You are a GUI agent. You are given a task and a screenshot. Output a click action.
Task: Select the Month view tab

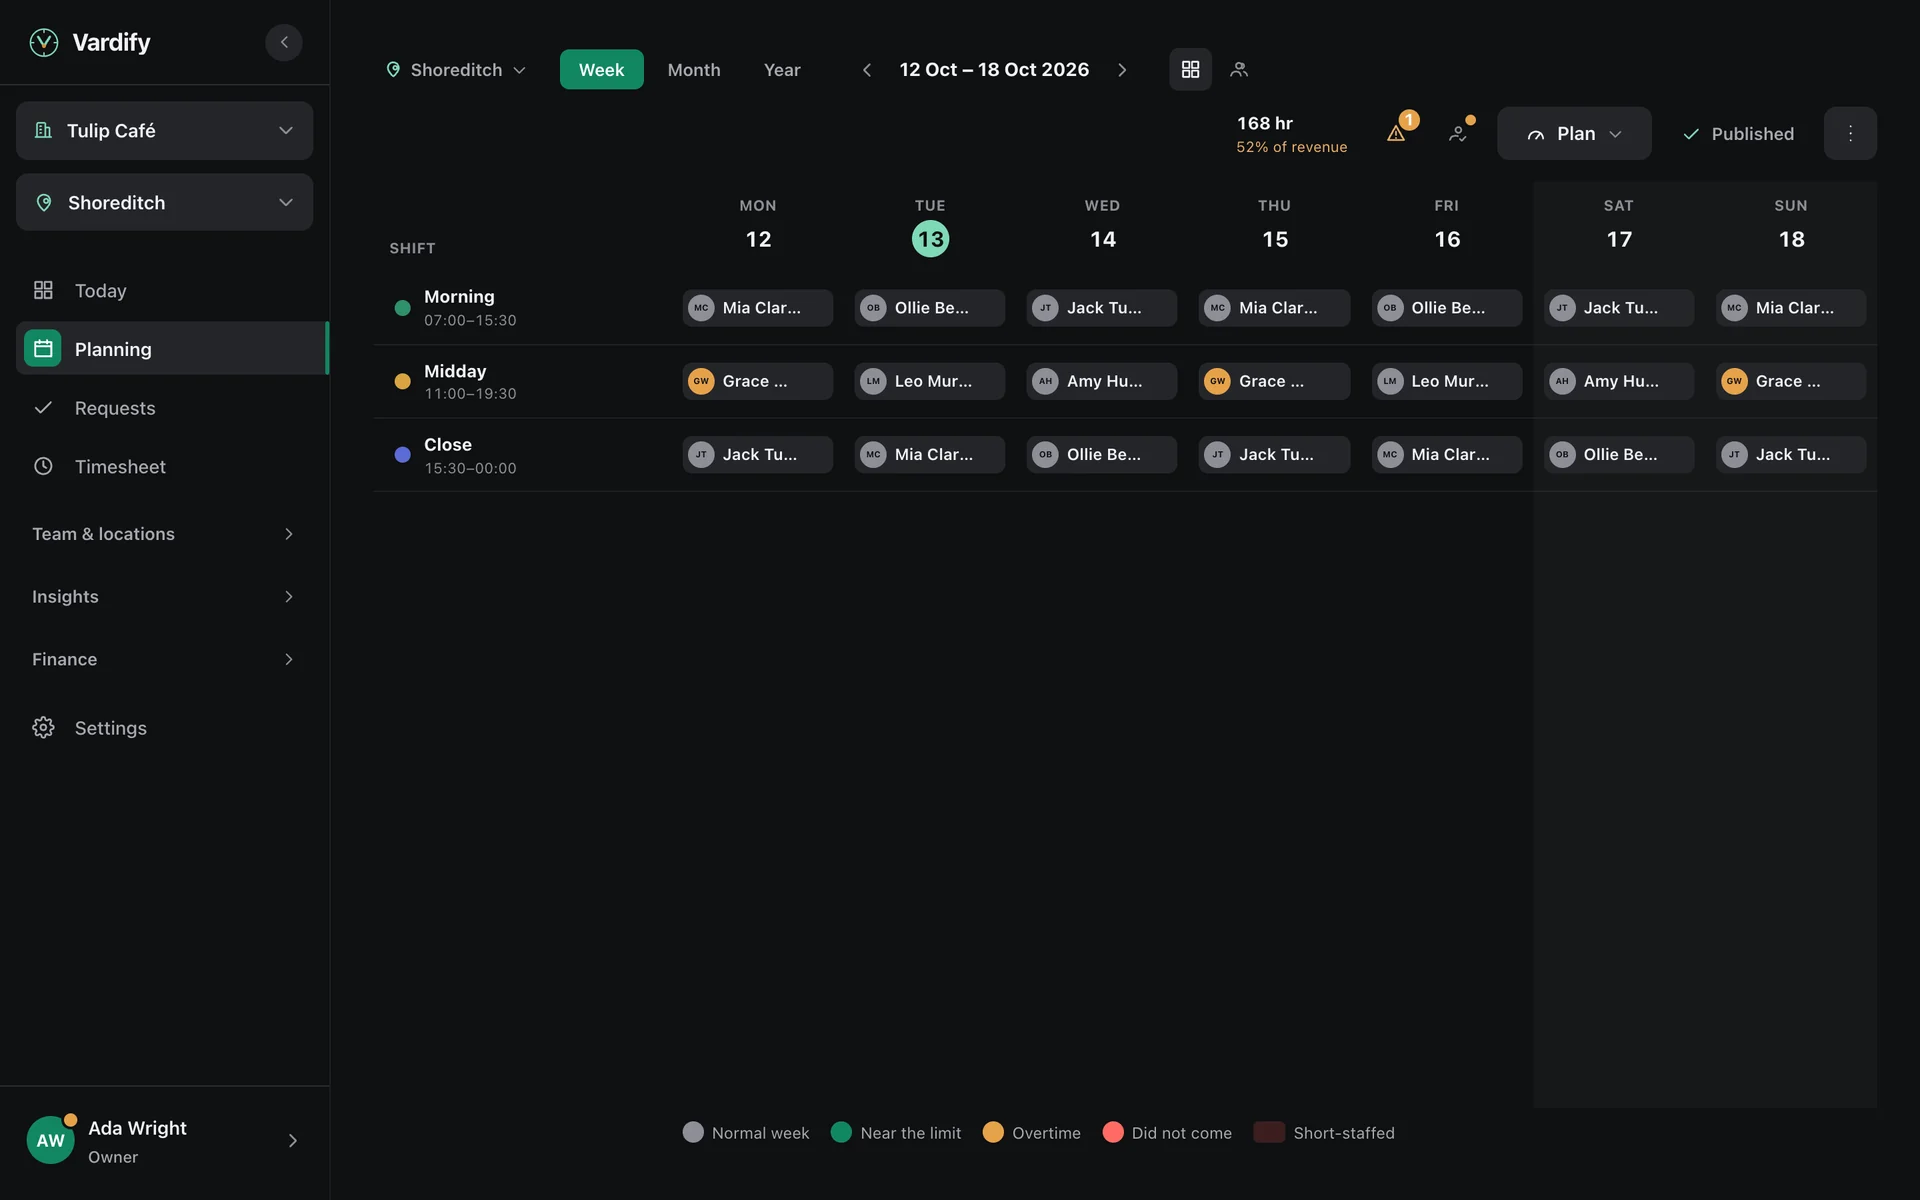(x=694, y=70)
